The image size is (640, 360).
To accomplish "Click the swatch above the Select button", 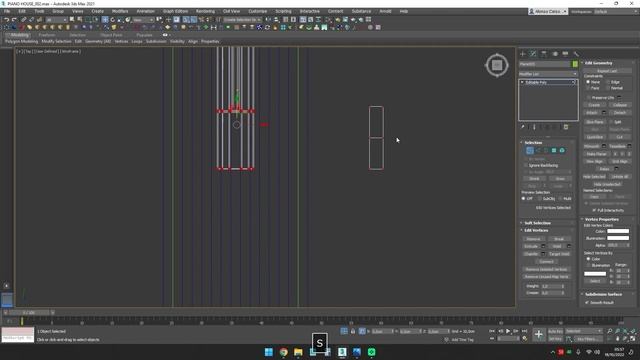I will (595, 274).
